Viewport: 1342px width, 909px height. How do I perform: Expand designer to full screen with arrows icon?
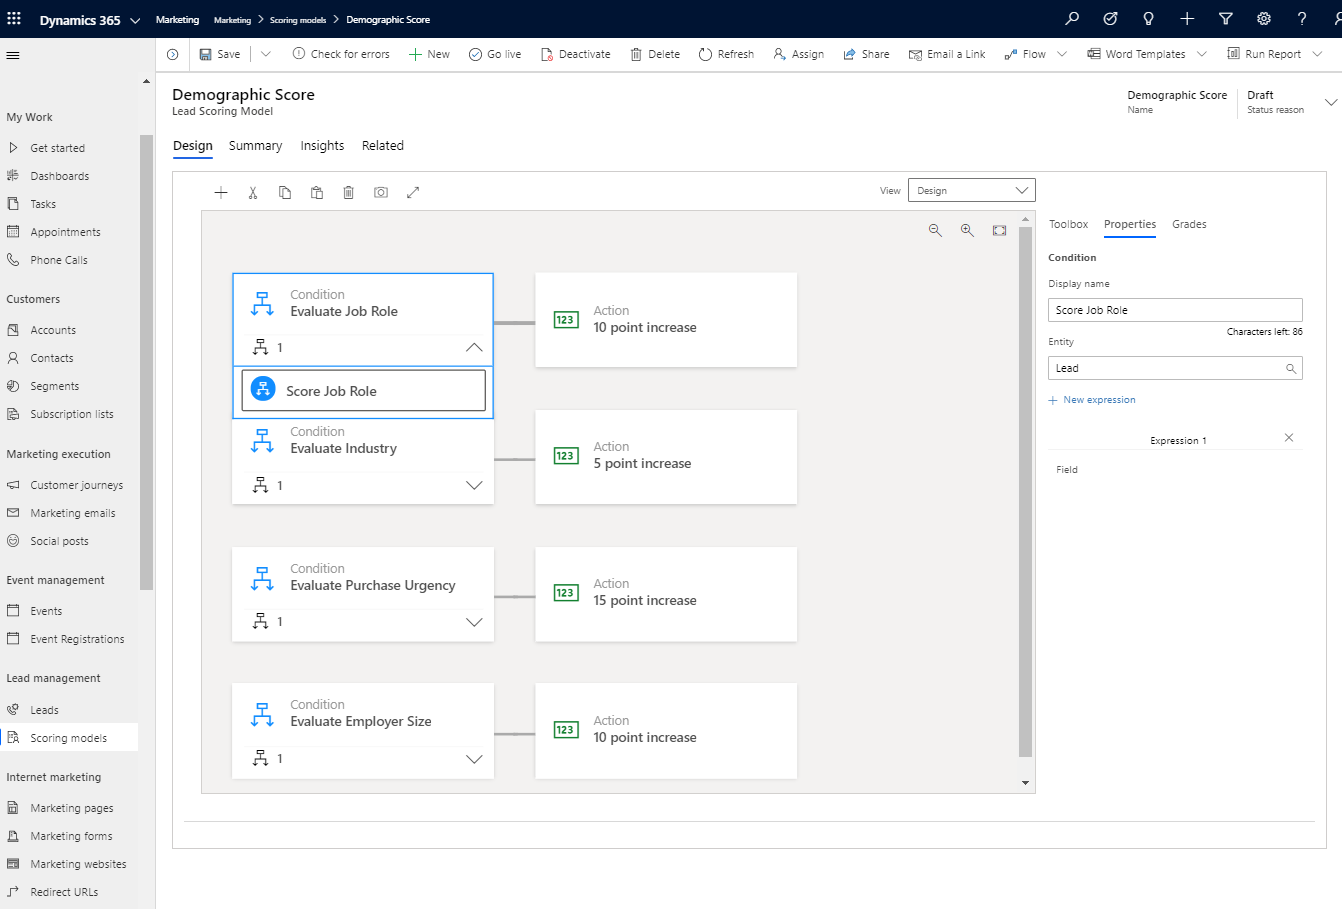point(413,192)
